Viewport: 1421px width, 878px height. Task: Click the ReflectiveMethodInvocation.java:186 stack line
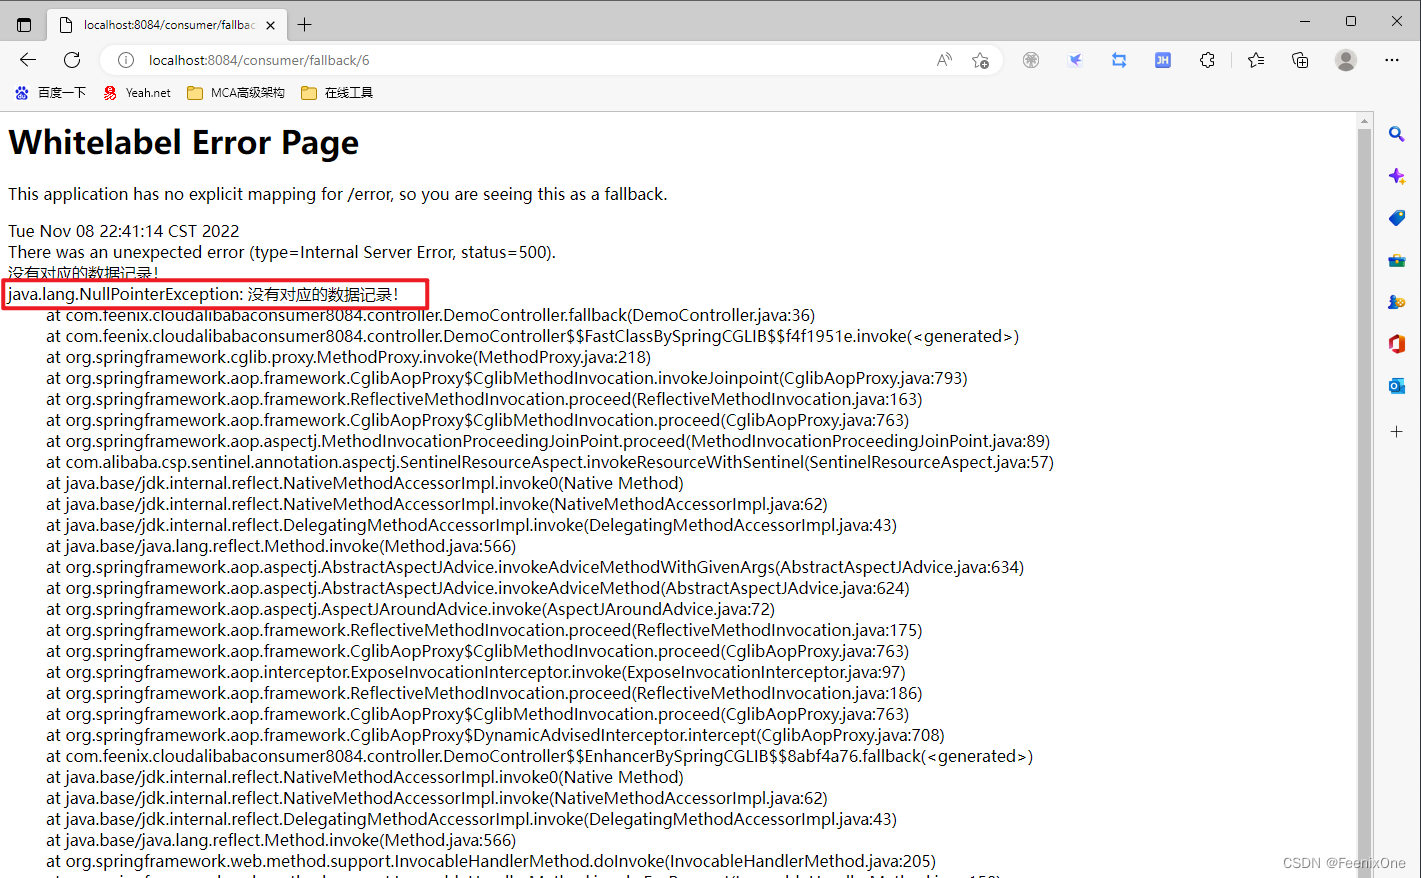484,693
